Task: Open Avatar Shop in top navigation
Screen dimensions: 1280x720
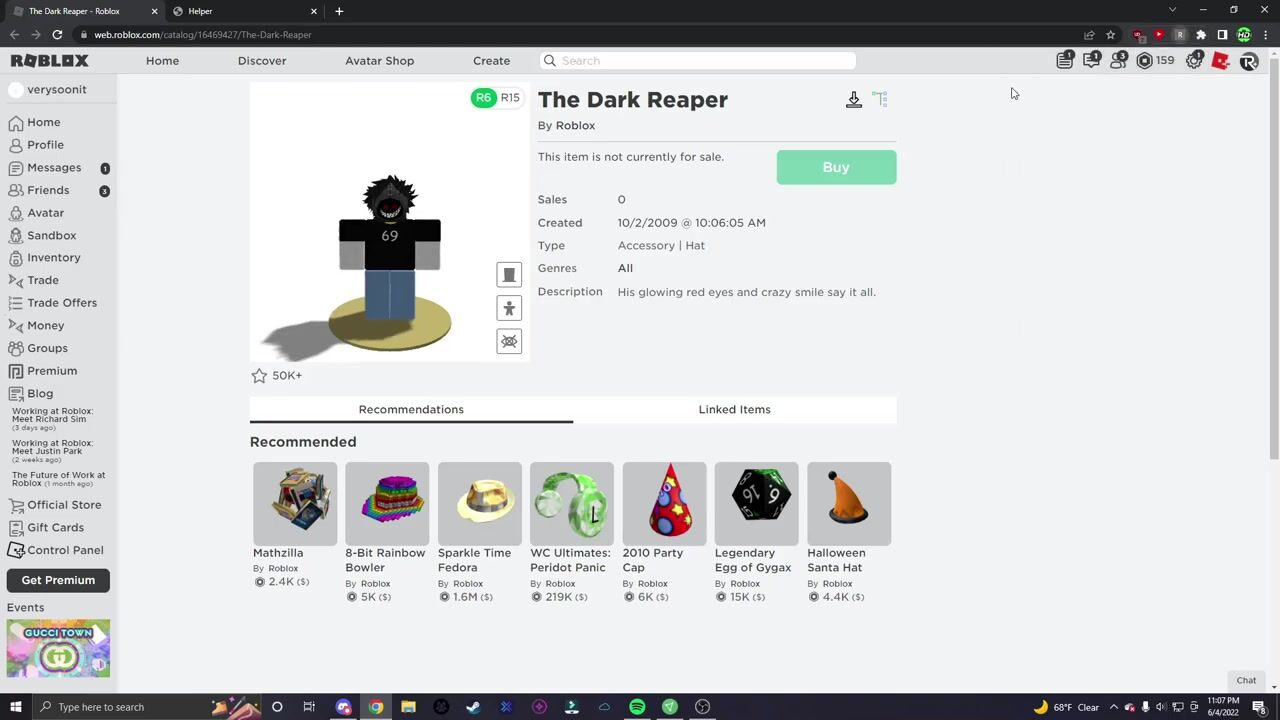Action: click(x=379, y=61)
